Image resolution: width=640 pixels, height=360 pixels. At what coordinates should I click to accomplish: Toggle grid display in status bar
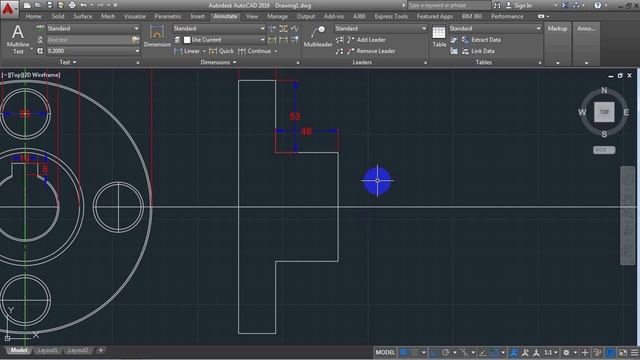coord(403,352)
